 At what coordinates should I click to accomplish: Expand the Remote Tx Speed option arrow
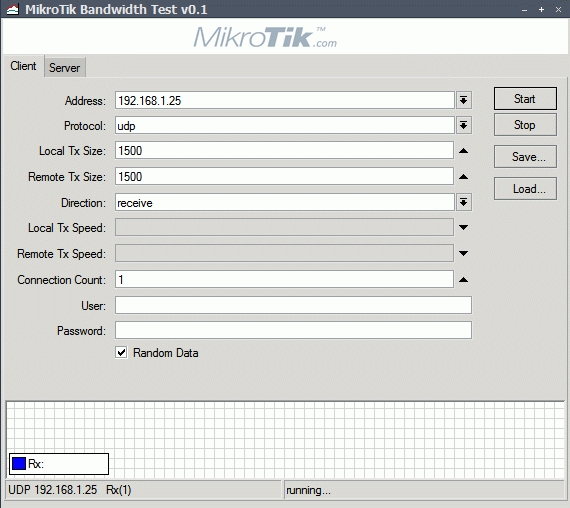click(463, 253)
